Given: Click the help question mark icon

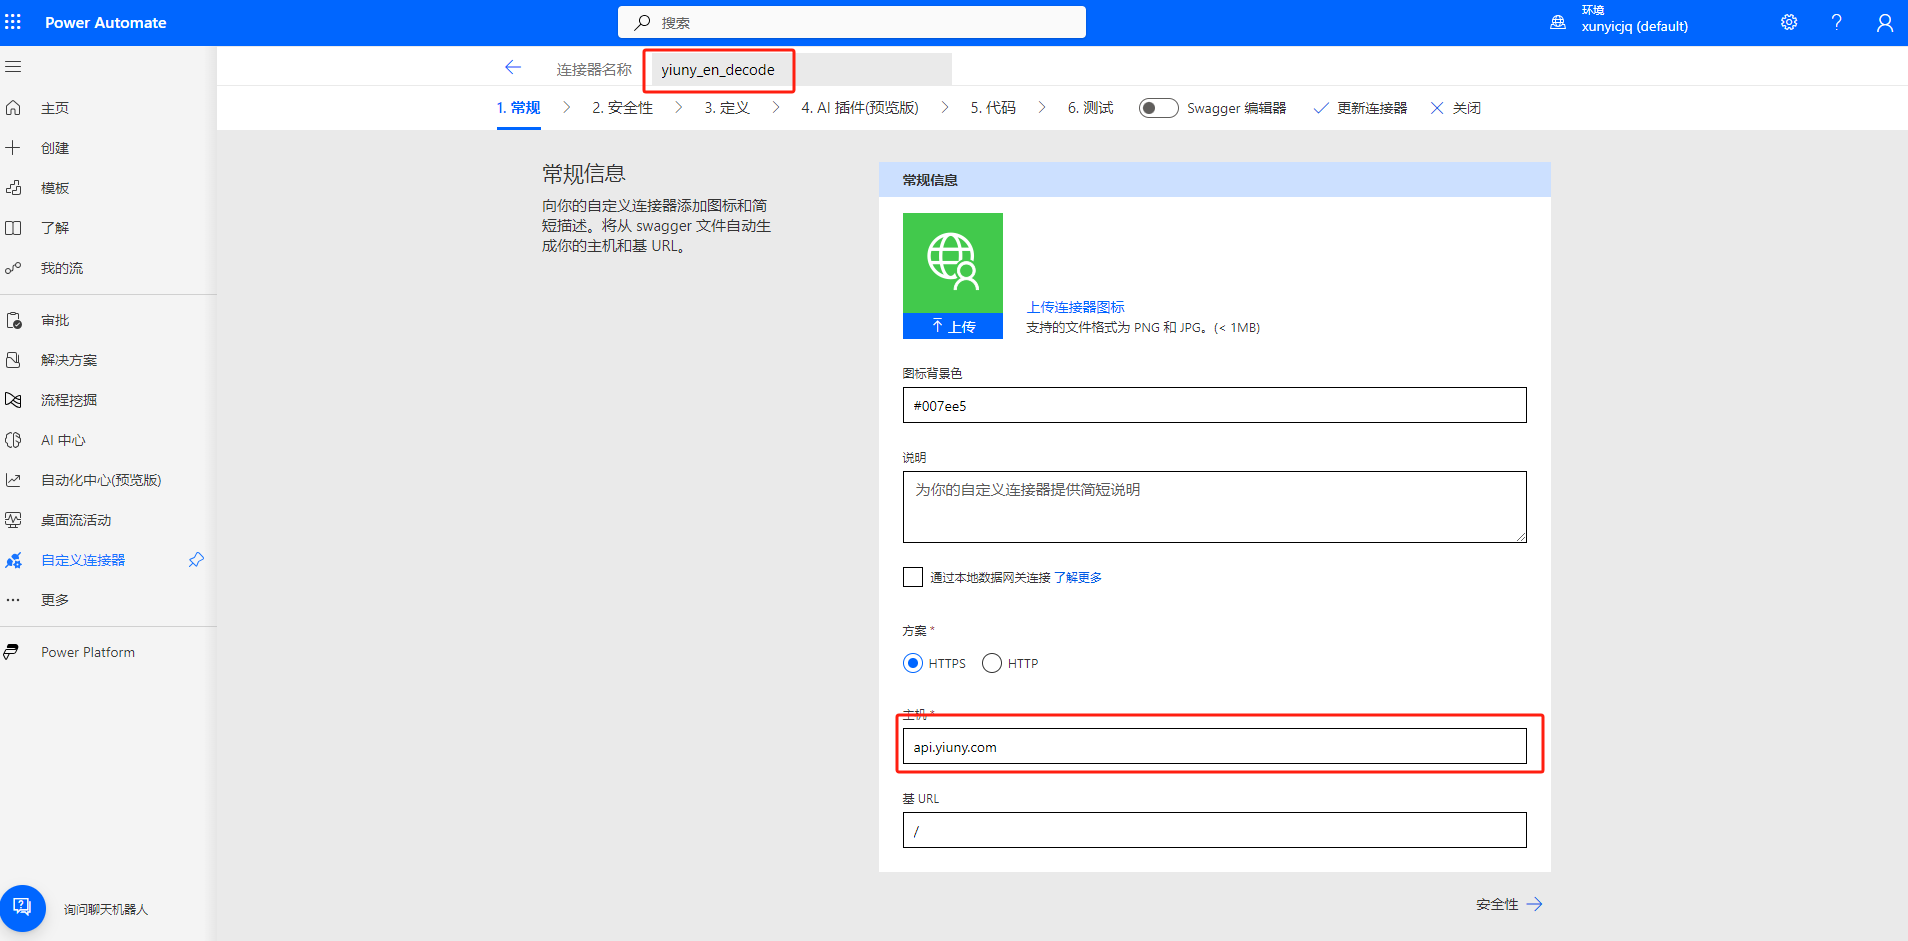Looking at the screenshot, I should (1836, 22).
